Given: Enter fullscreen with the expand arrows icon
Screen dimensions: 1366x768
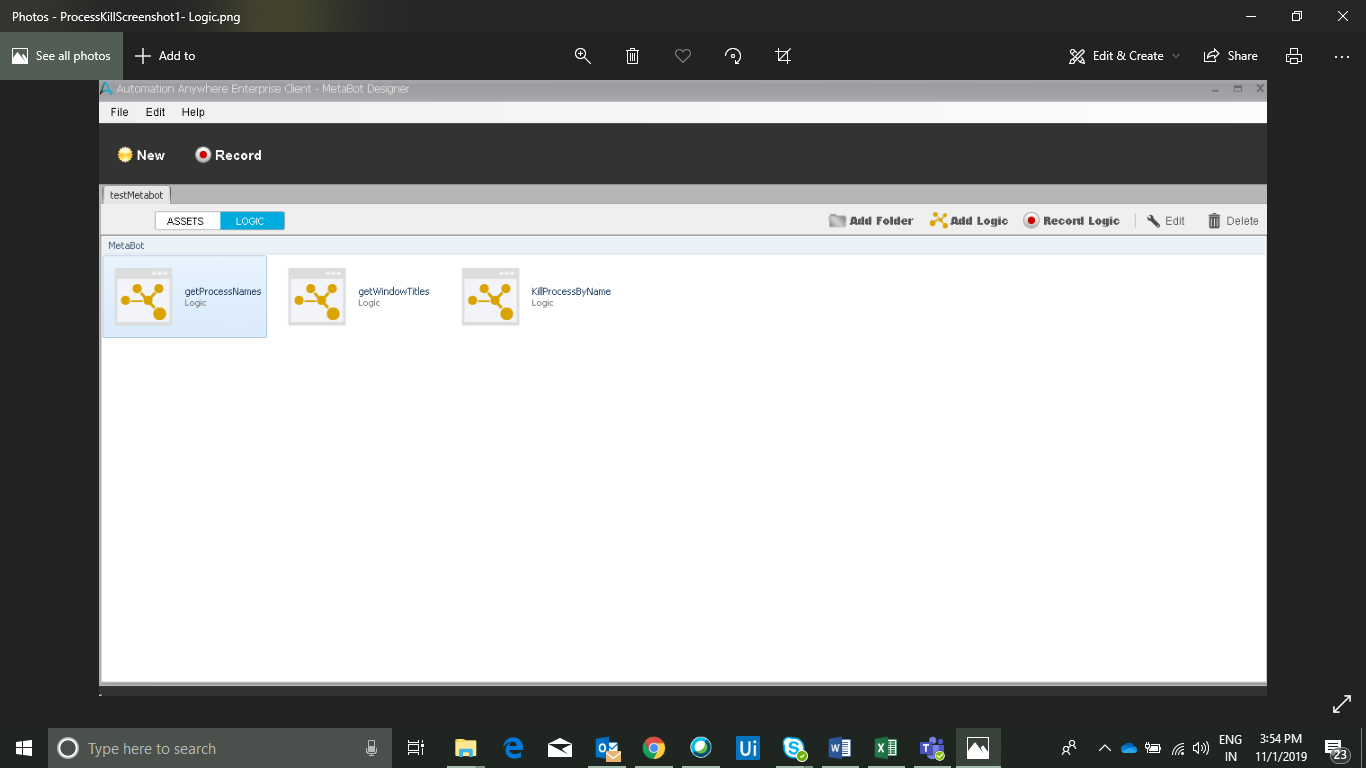Looking at the screenshot, I should point(1342,704).
